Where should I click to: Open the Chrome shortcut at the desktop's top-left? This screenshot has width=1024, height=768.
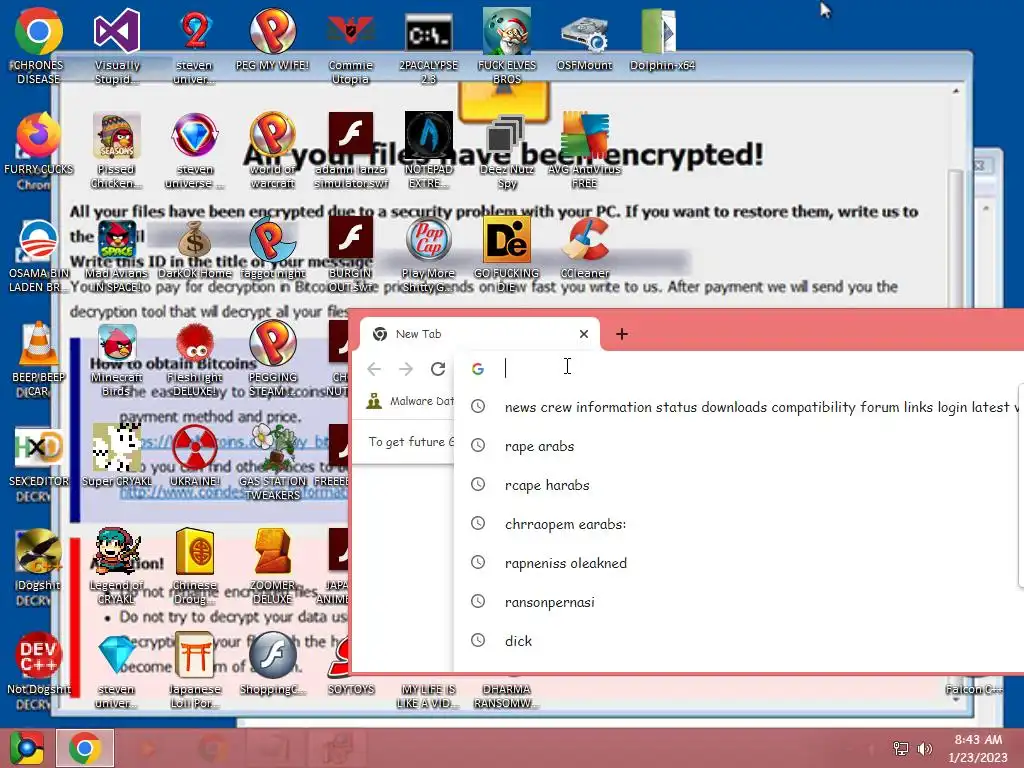coord(39,31)
